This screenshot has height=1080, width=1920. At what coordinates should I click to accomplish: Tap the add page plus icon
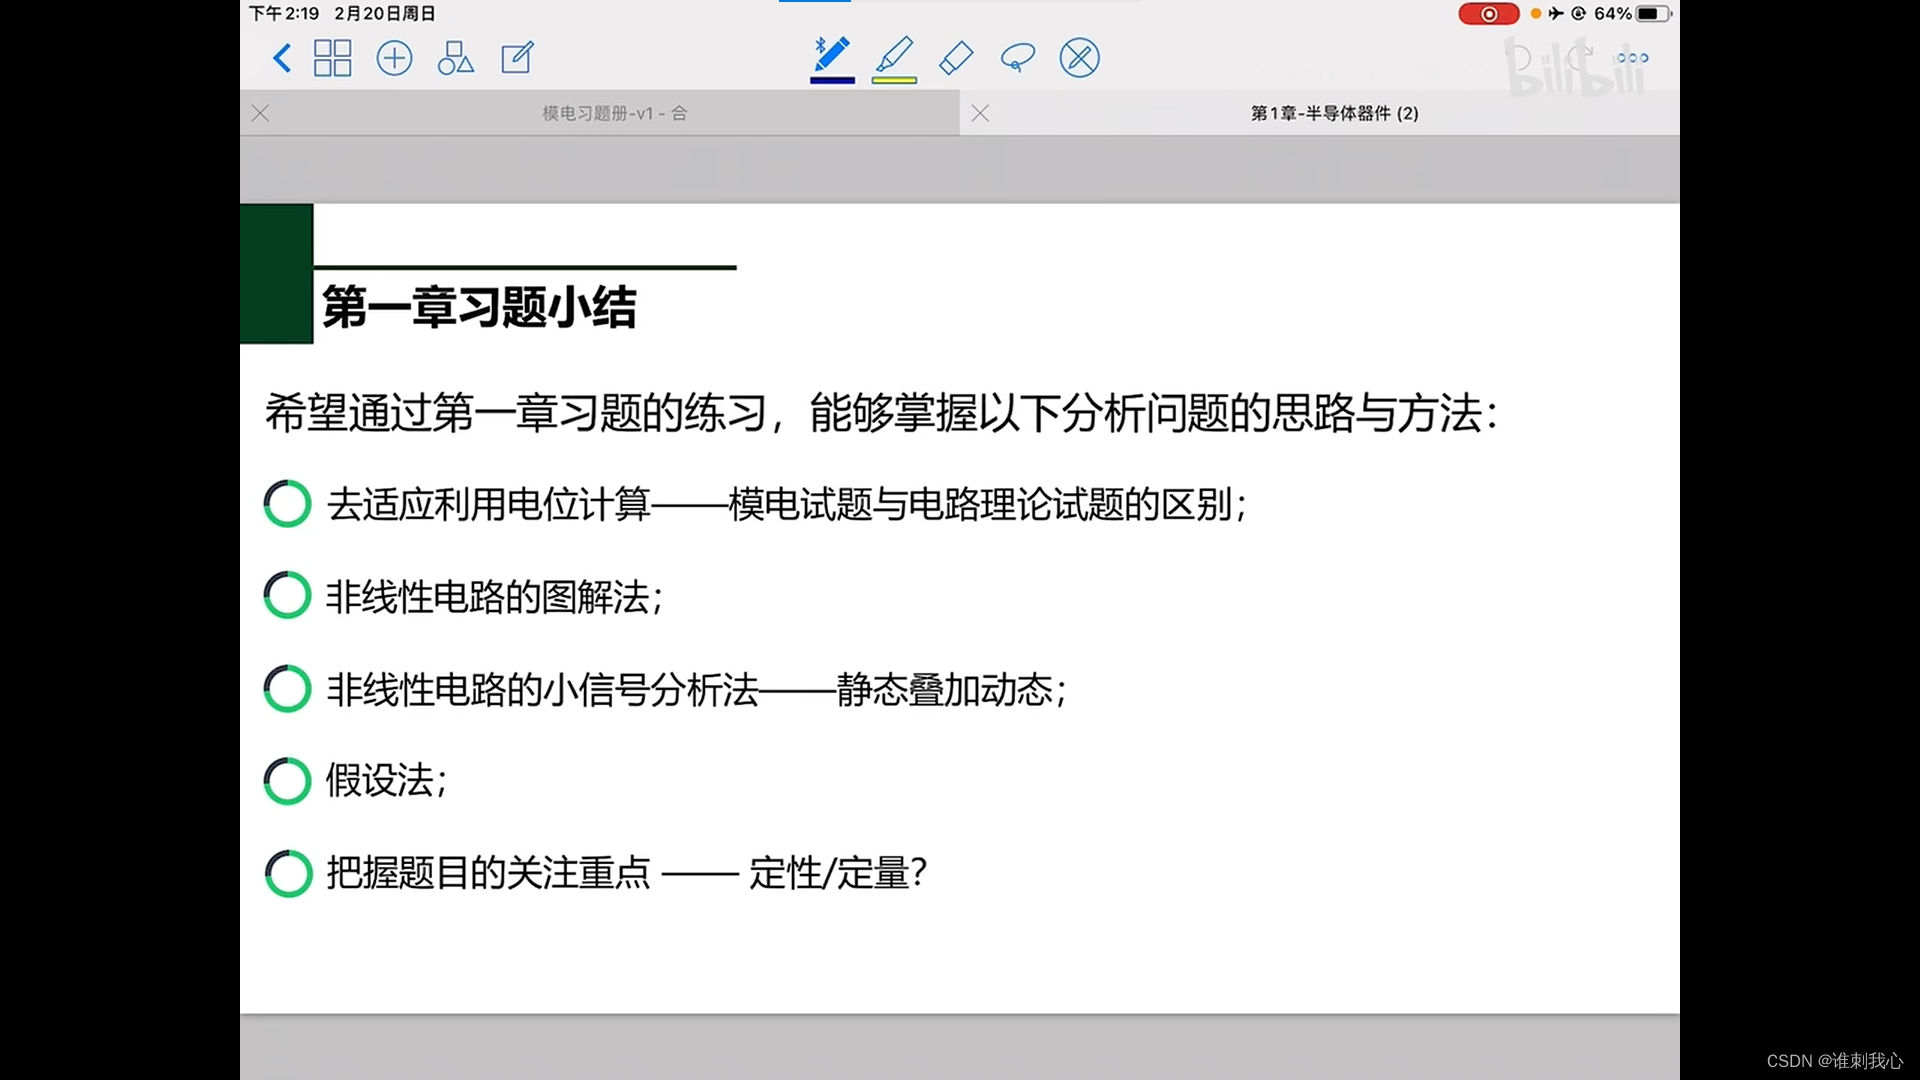tap(394, 58)
